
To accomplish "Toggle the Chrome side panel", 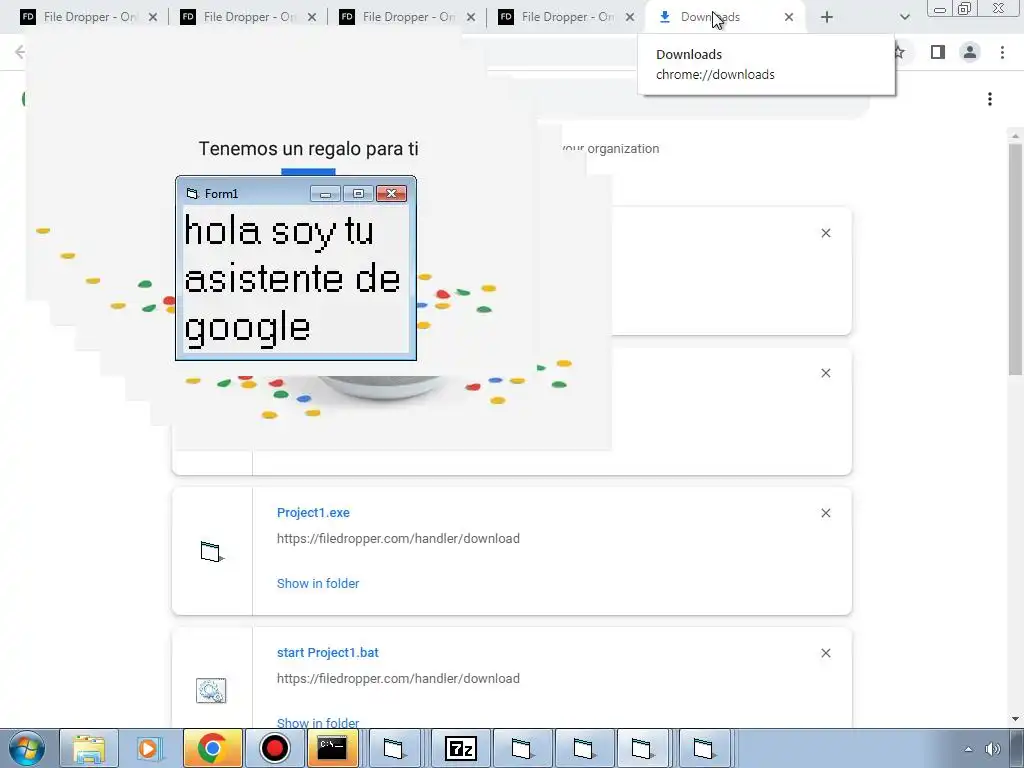I will (x=938, y=52).
